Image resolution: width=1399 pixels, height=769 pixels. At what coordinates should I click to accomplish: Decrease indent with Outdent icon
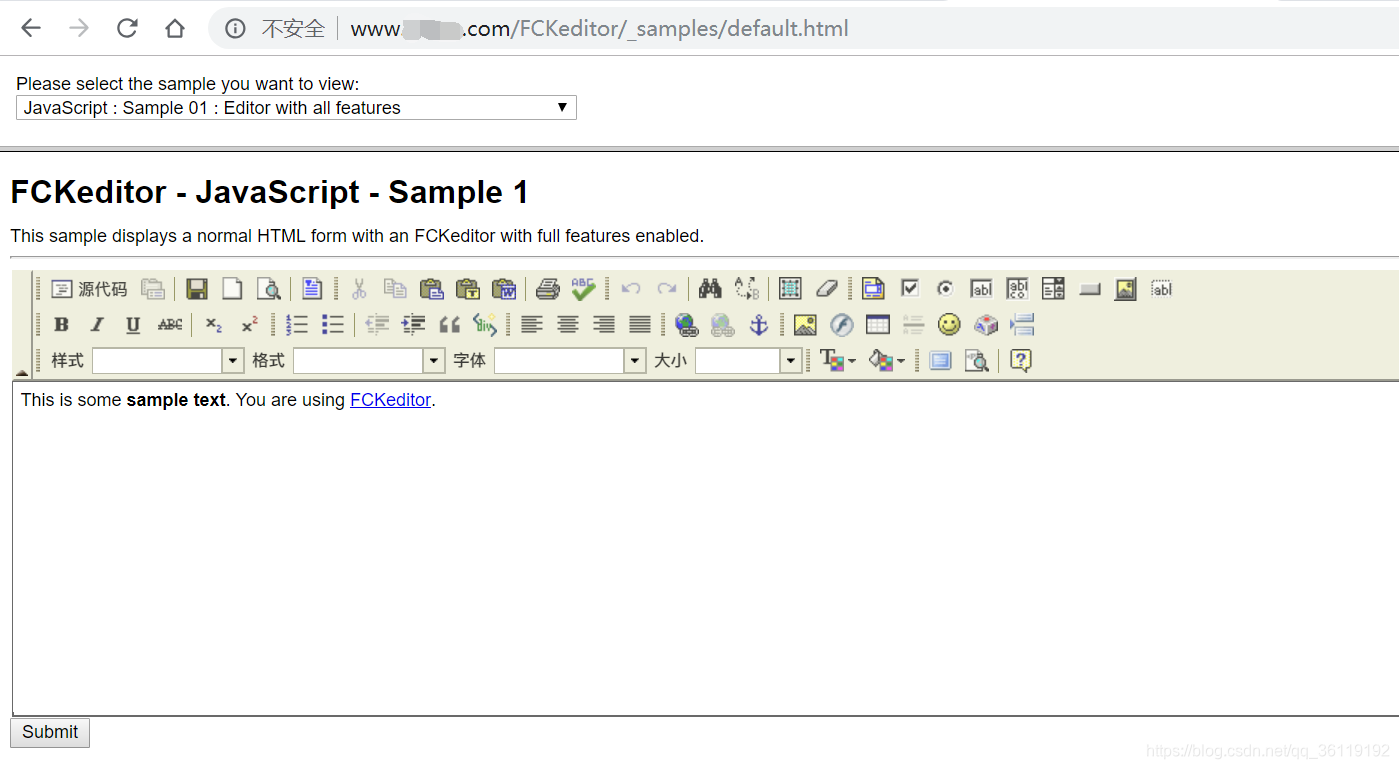(377, 324)
